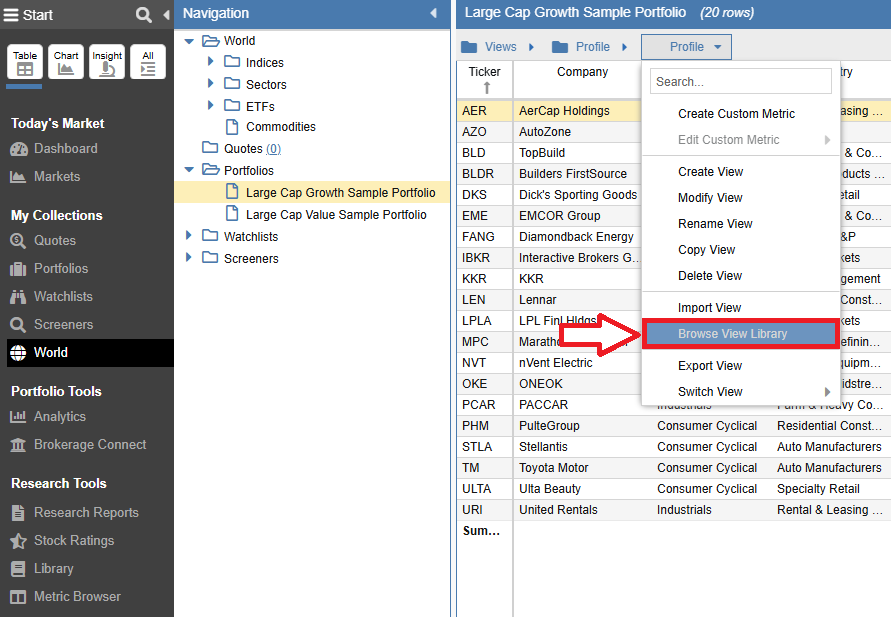
Task: Select the ULTA ticker cell
Action: 485,489
